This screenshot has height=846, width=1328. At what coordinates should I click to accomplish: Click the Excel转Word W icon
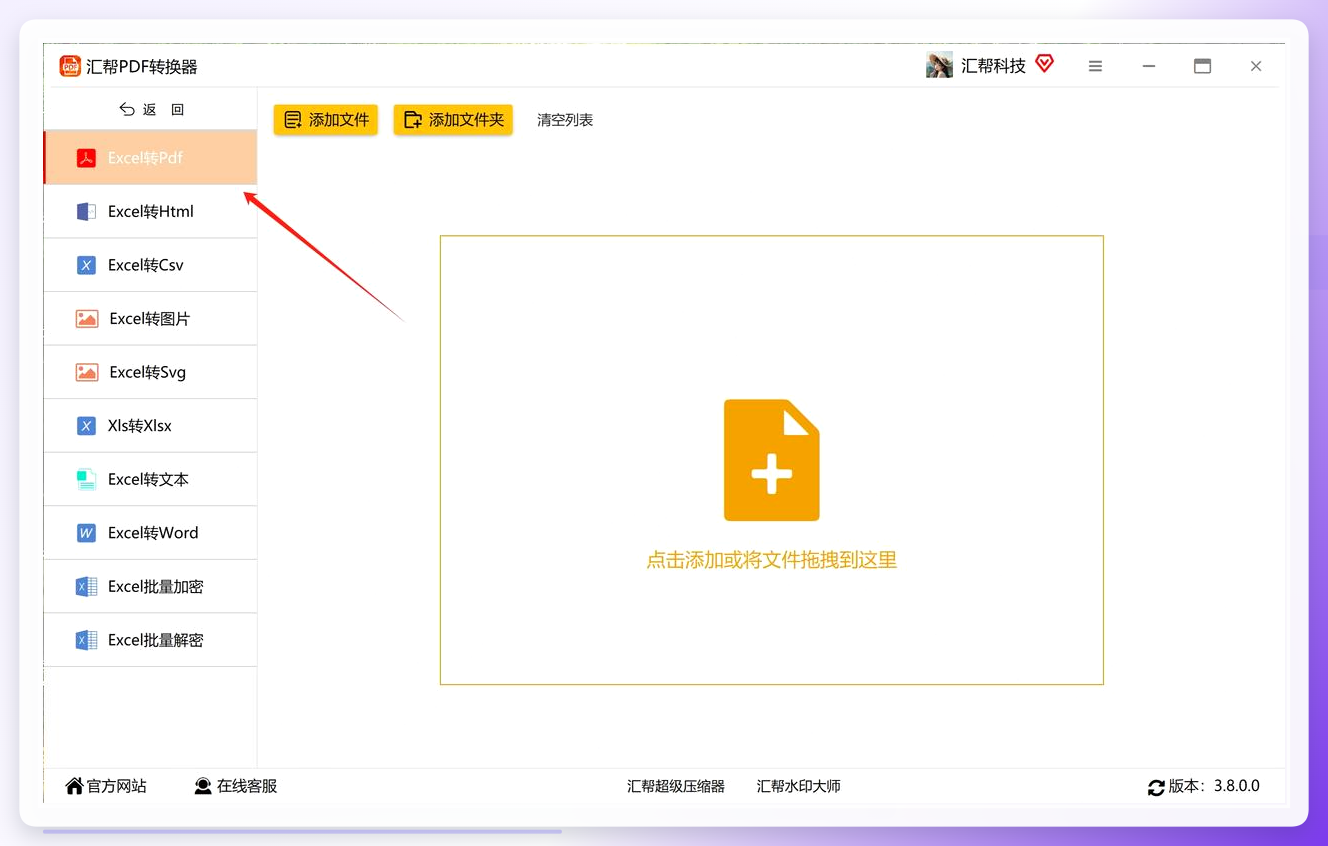click(x=86, y=533)
